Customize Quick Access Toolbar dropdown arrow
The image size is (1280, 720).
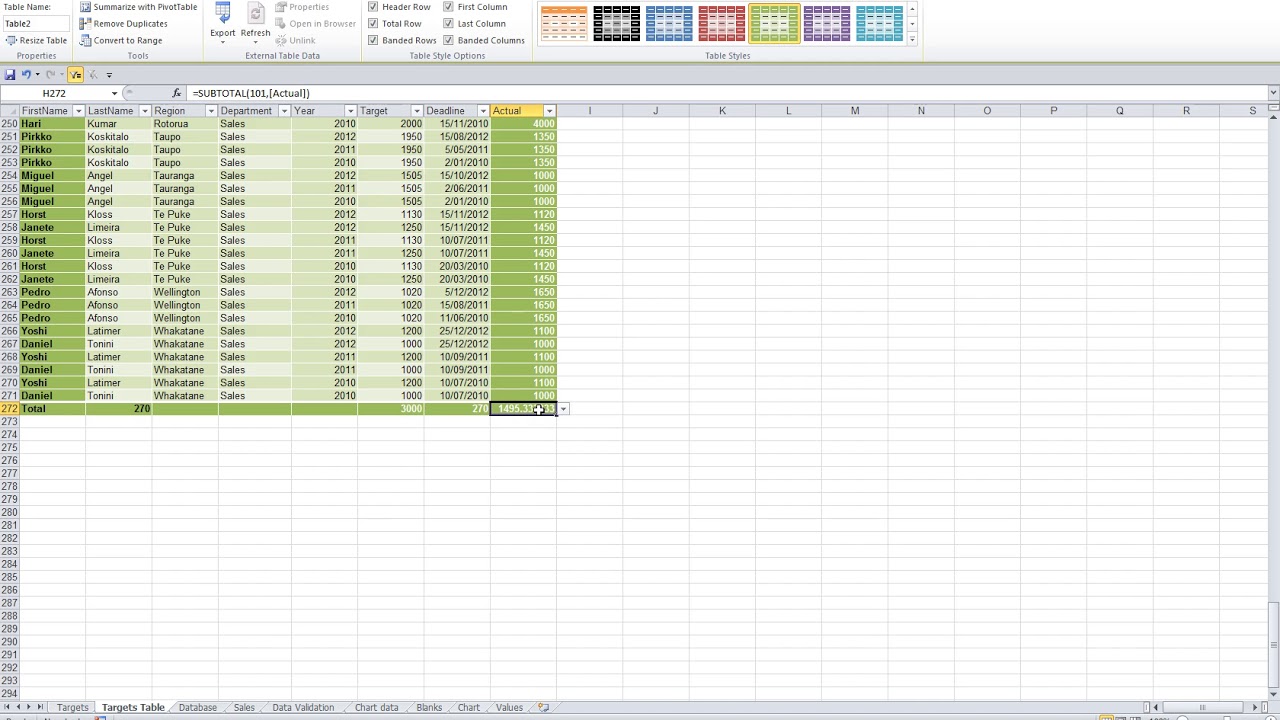point(109,74)
